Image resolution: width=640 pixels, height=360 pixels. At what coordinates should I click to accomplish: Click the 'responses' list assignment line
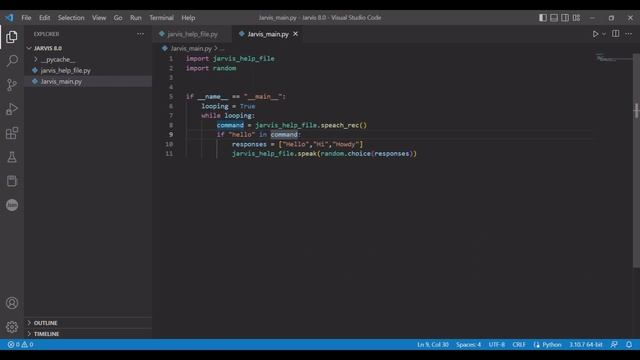(297, 144)
